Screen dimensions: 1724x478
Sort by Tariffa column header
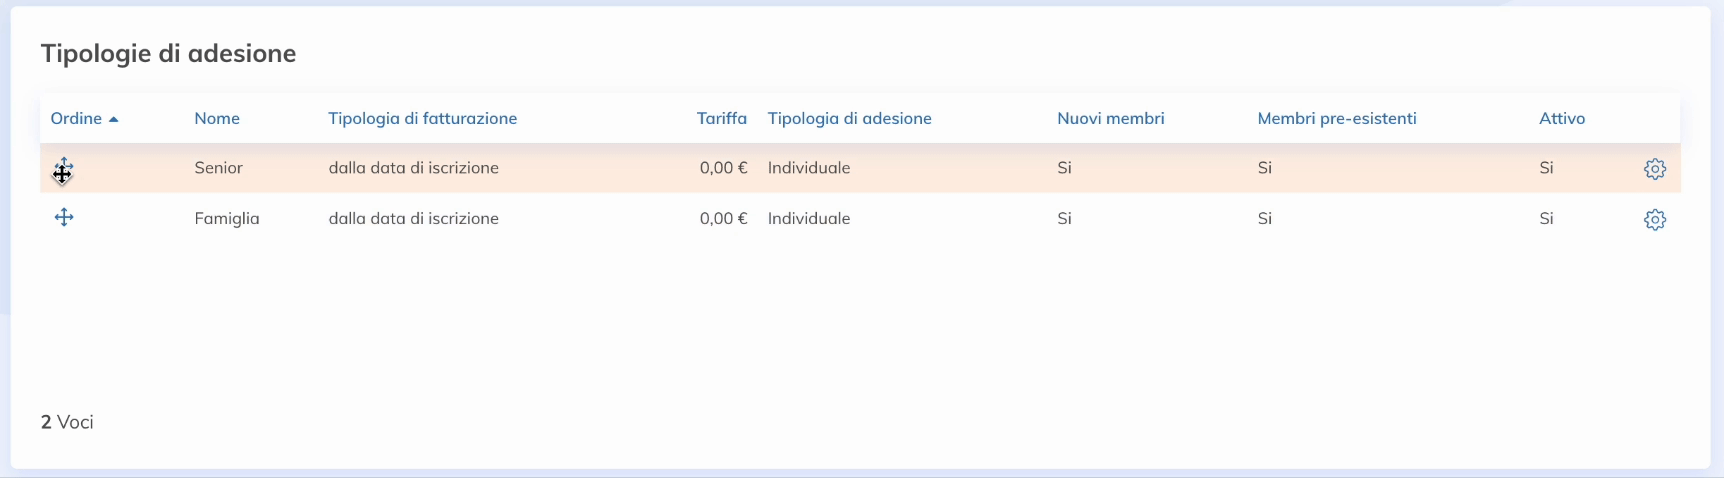point(722,118)
